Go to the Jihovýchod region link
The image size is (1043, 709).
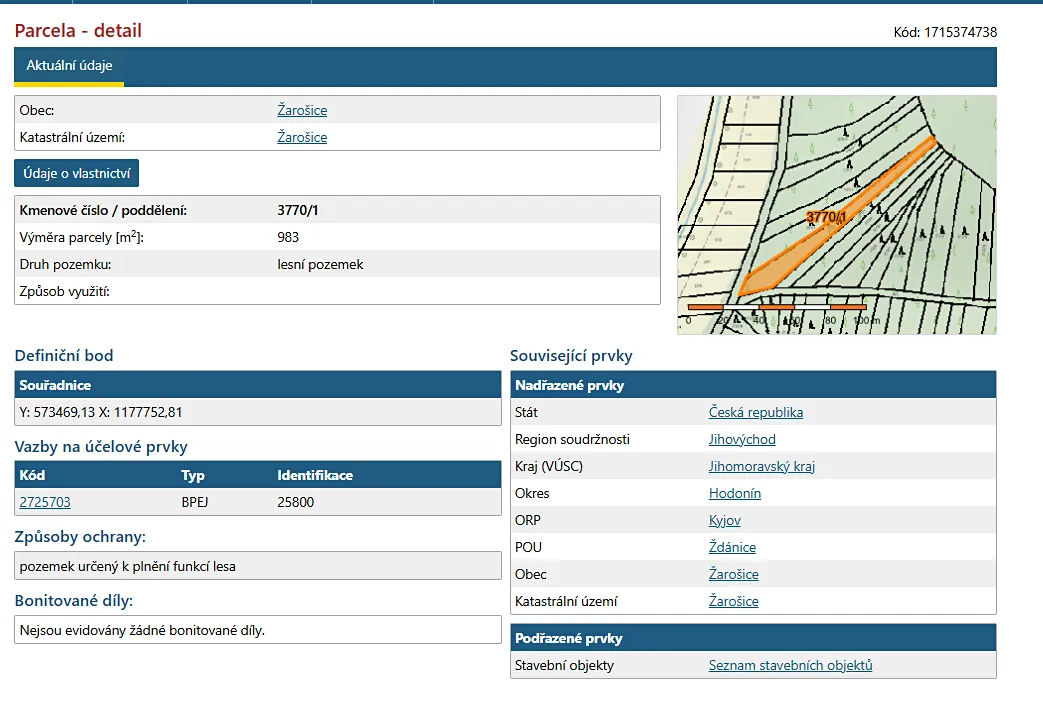(x=742, y=440)
